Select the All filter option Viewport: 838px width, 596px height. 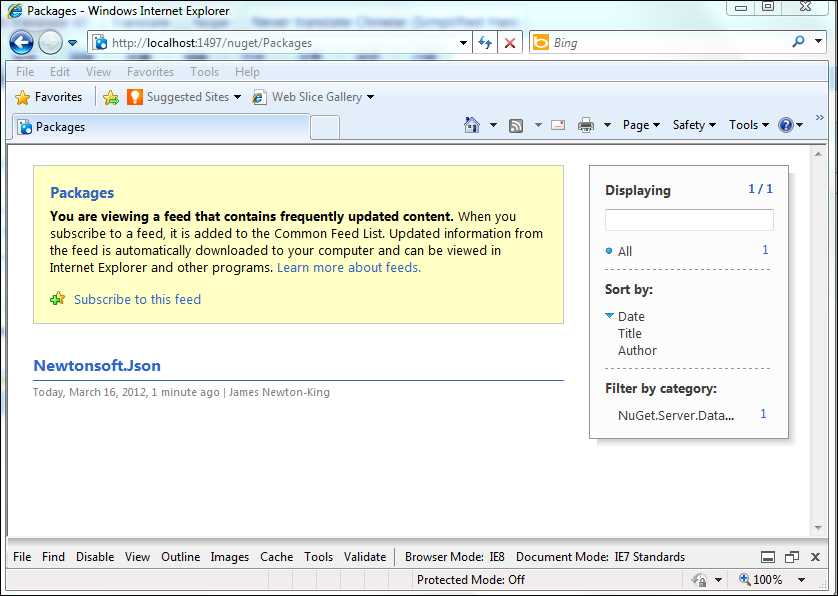tap(625, 251)
